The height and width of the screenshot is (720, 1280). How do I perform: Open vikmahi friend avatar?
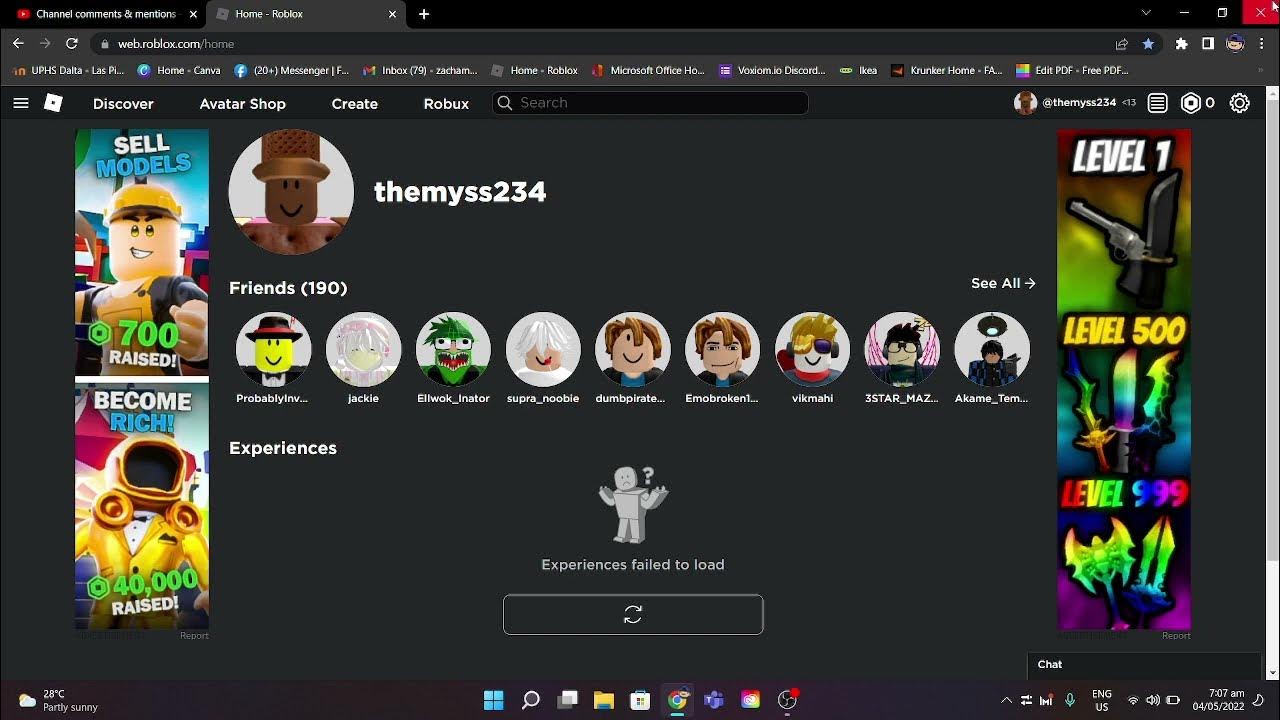tap(812, 349)
